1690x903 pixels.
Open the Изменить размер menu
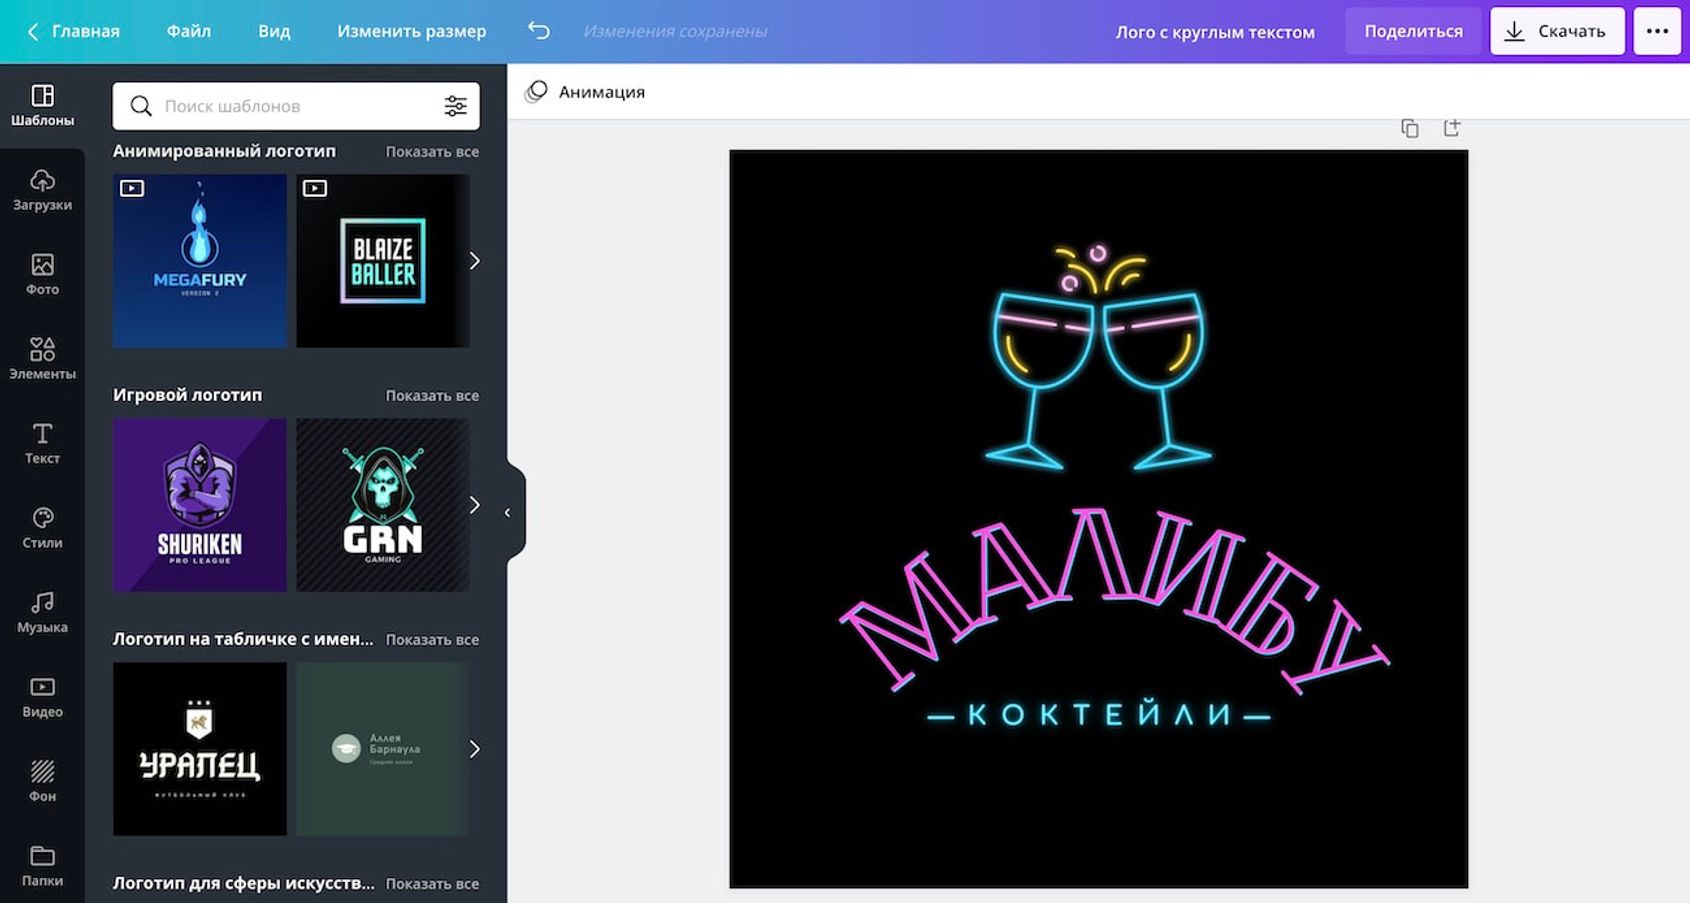(411, 31)
